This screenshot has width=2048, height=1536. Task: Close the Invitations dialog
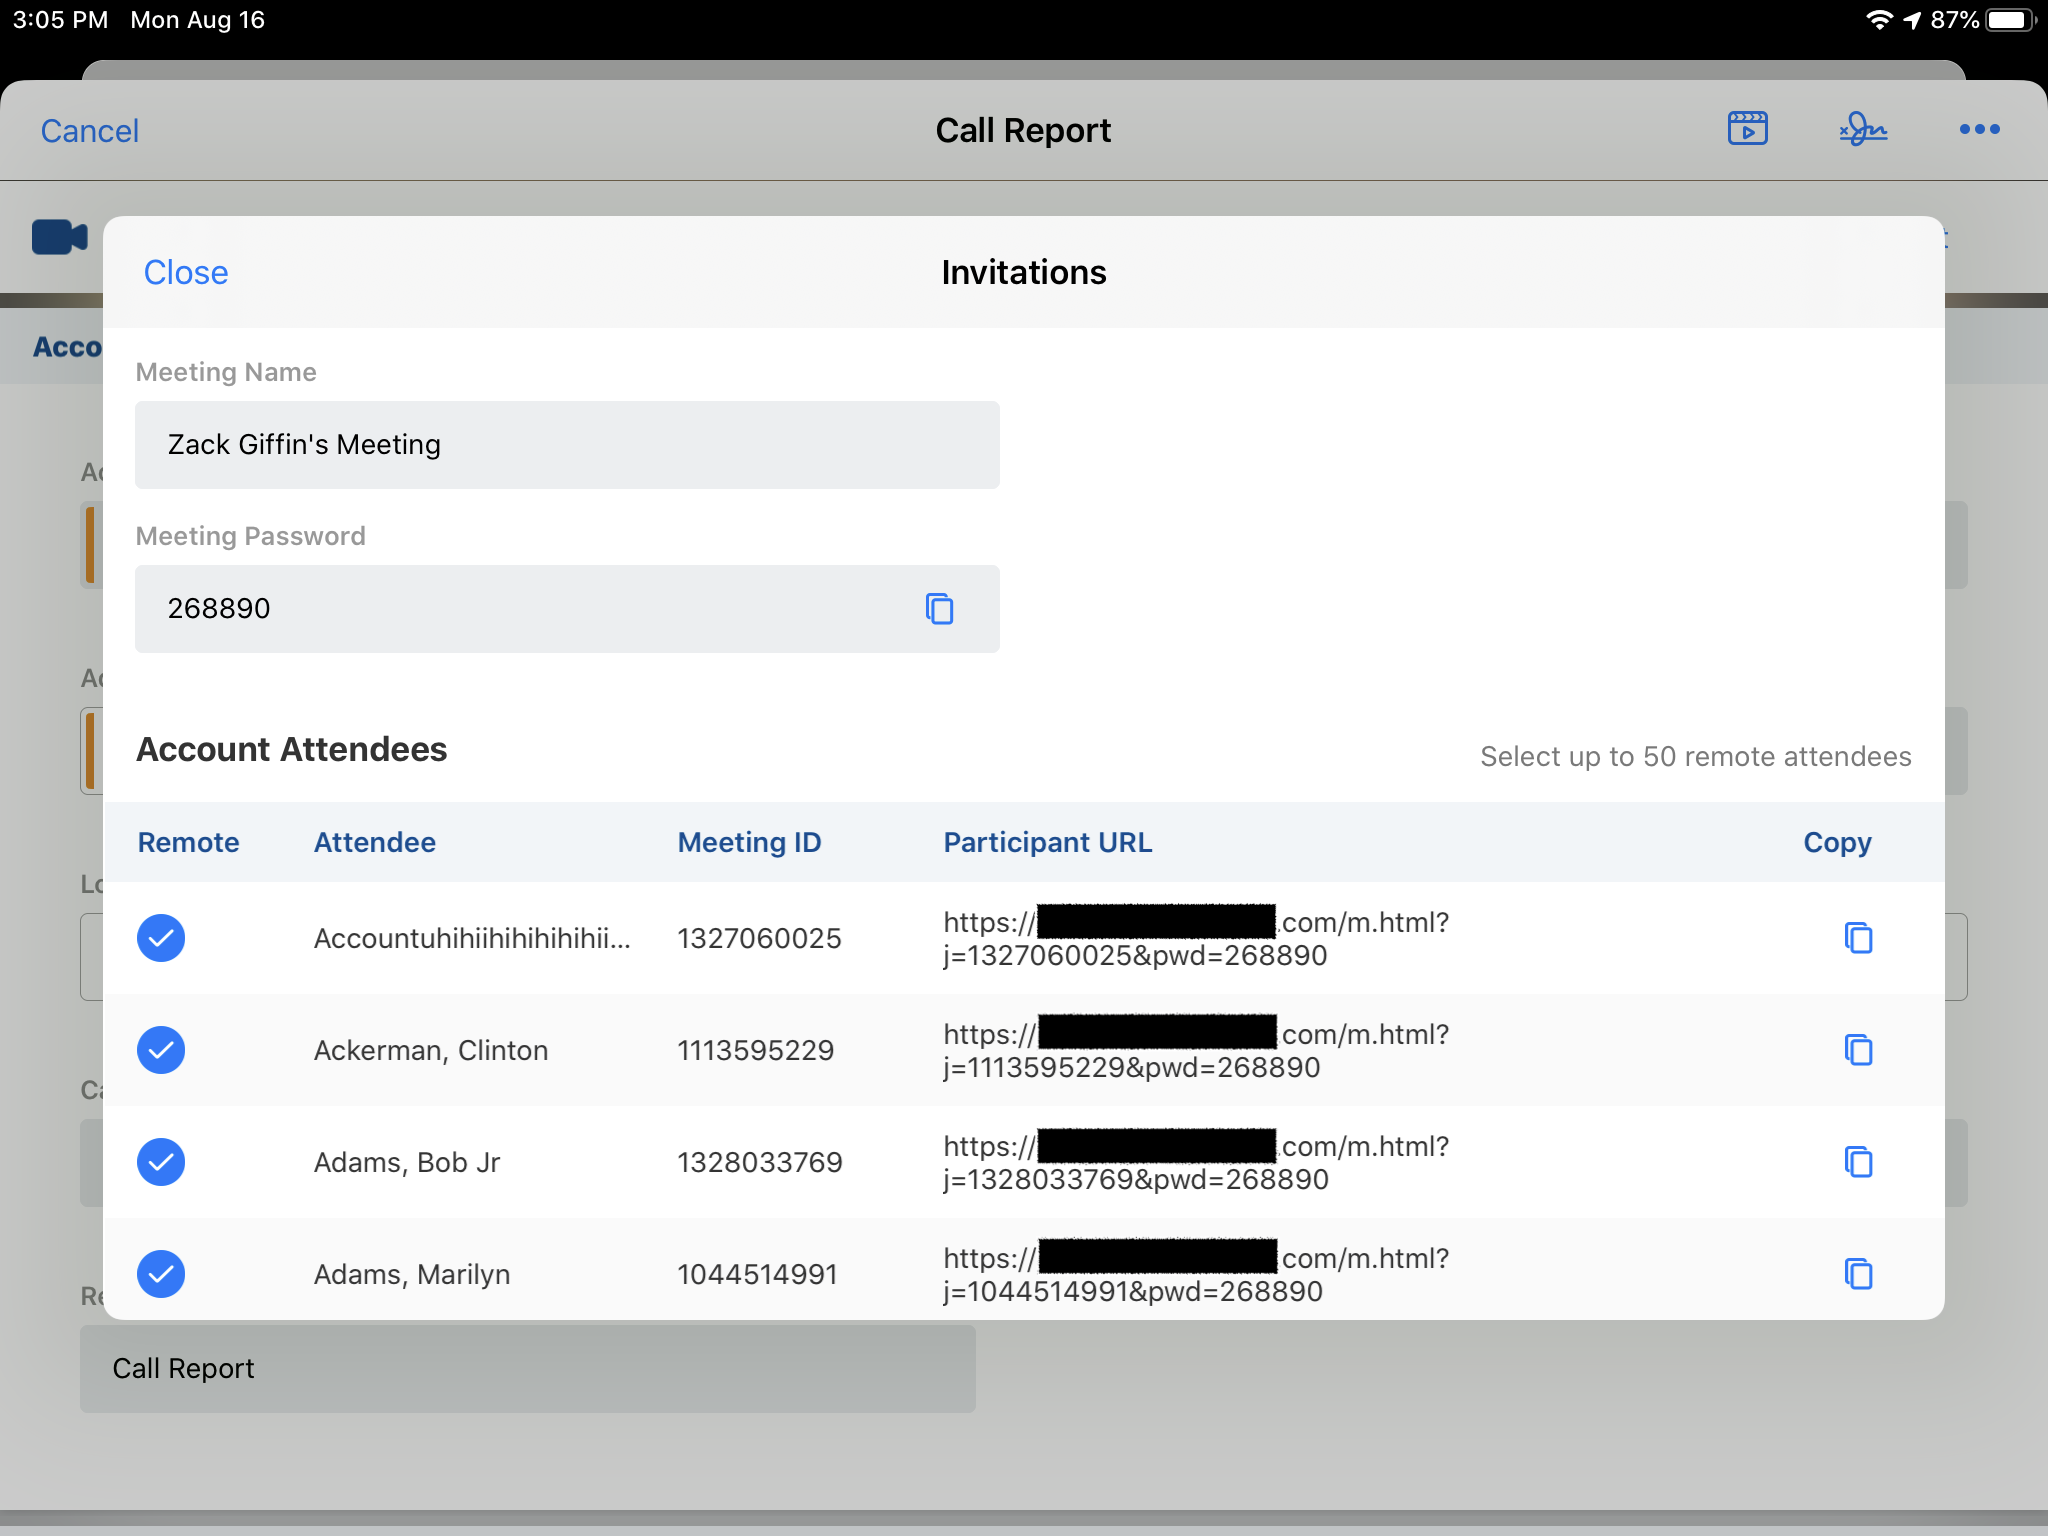click(x=186, y=272)
